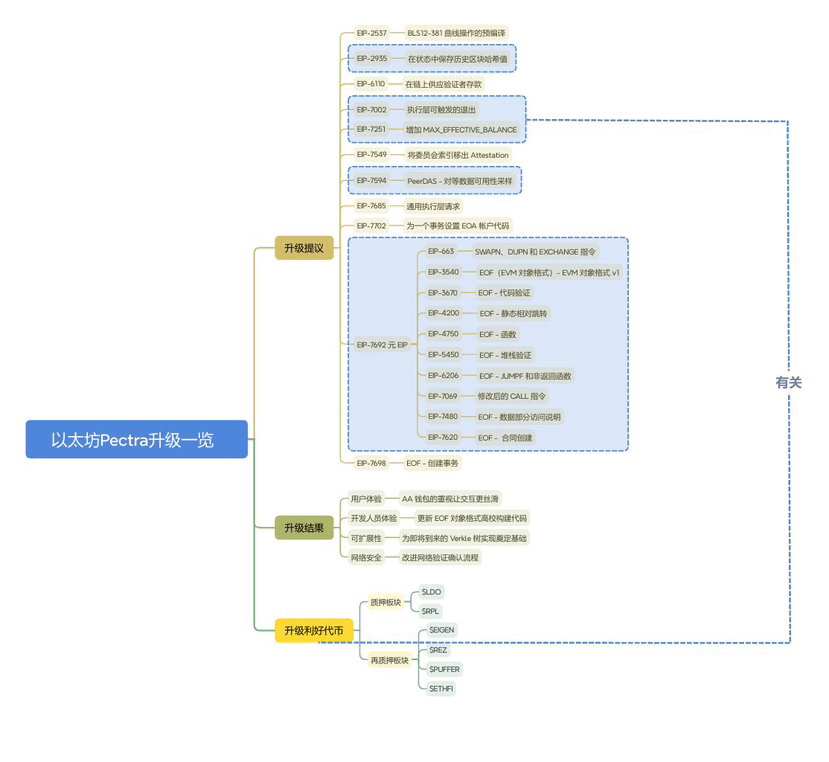The width and height of the screenshot is (829, 762).
Task: Select the EIP-7594 node
Action: tap(372, 181)
